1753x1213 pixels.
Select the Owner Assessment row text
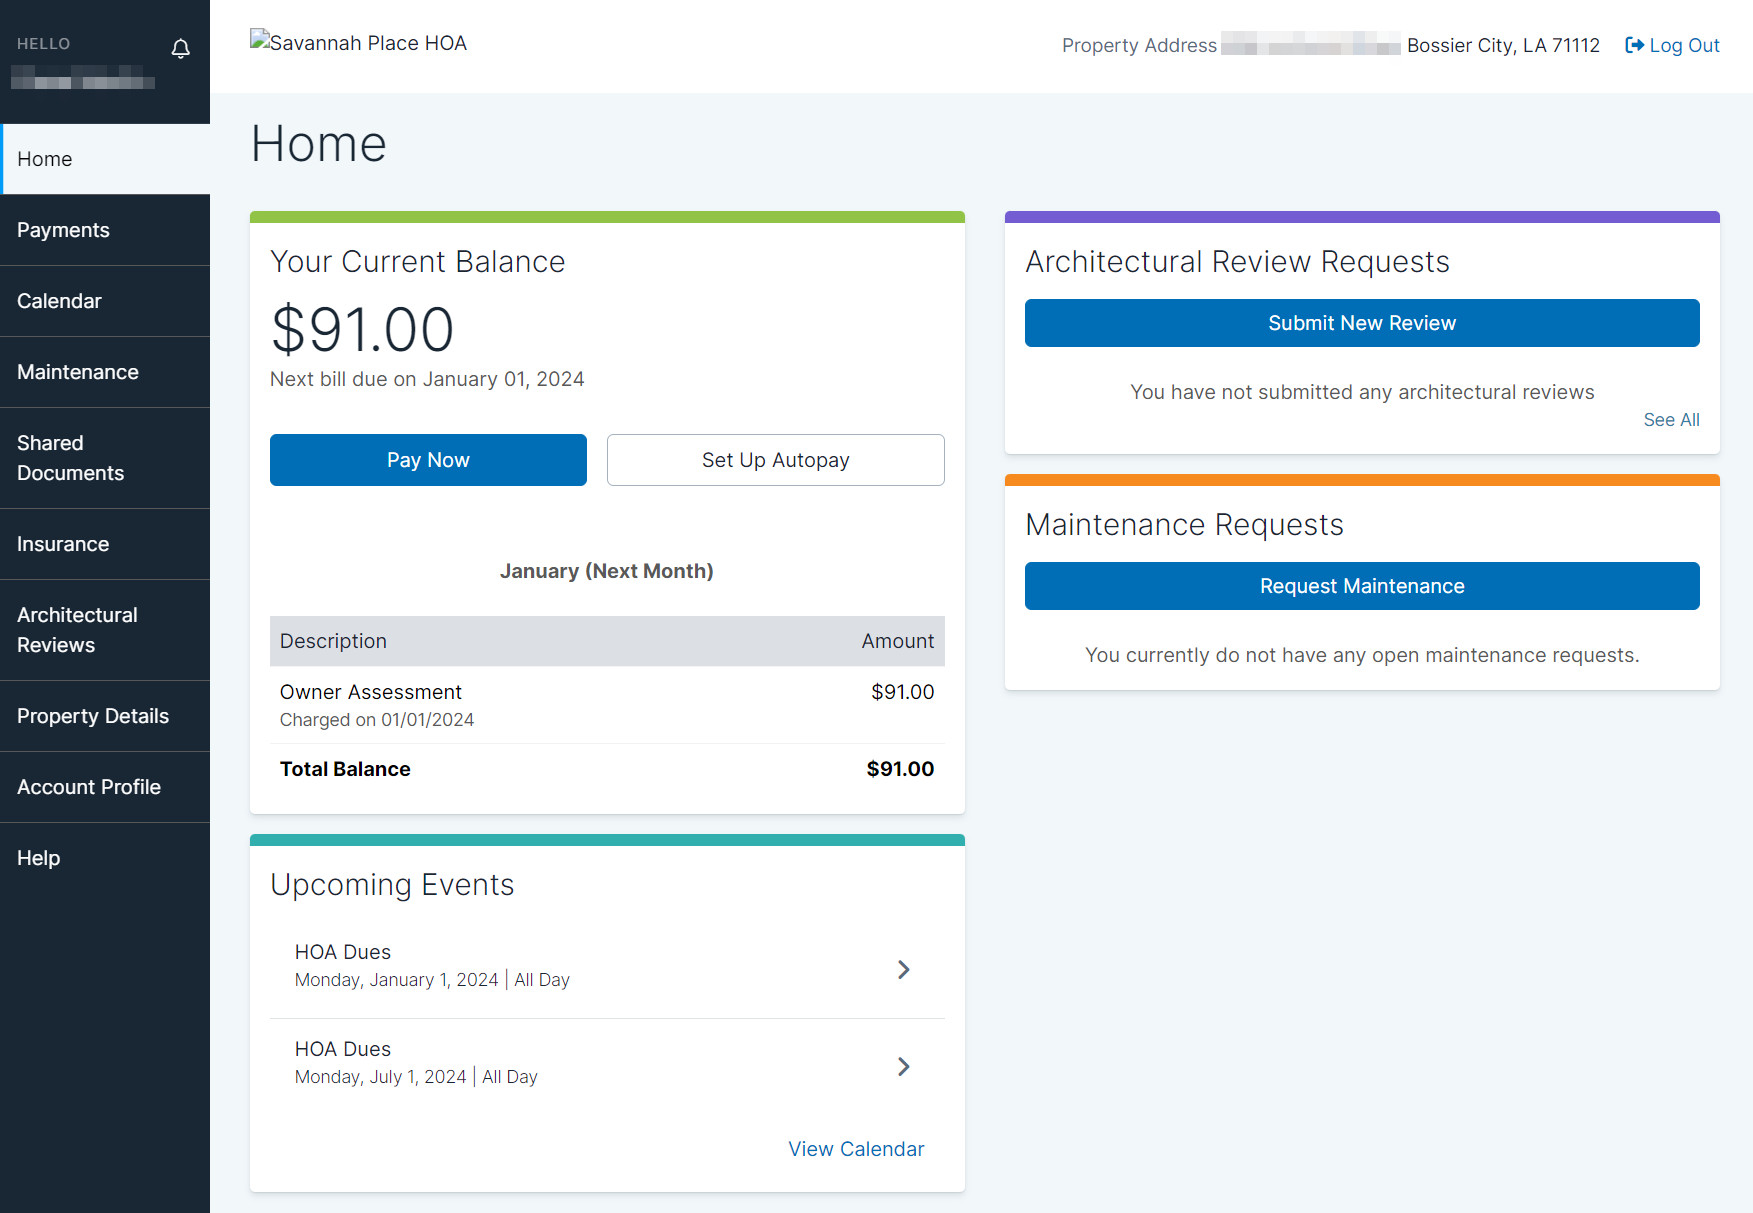370,692
